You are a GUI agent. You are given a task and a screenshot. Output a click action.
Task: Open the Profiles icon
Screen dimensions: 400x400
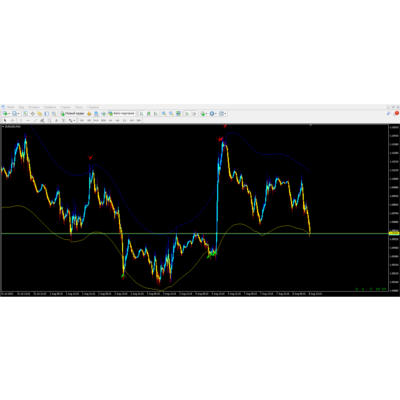pos(14,113)
